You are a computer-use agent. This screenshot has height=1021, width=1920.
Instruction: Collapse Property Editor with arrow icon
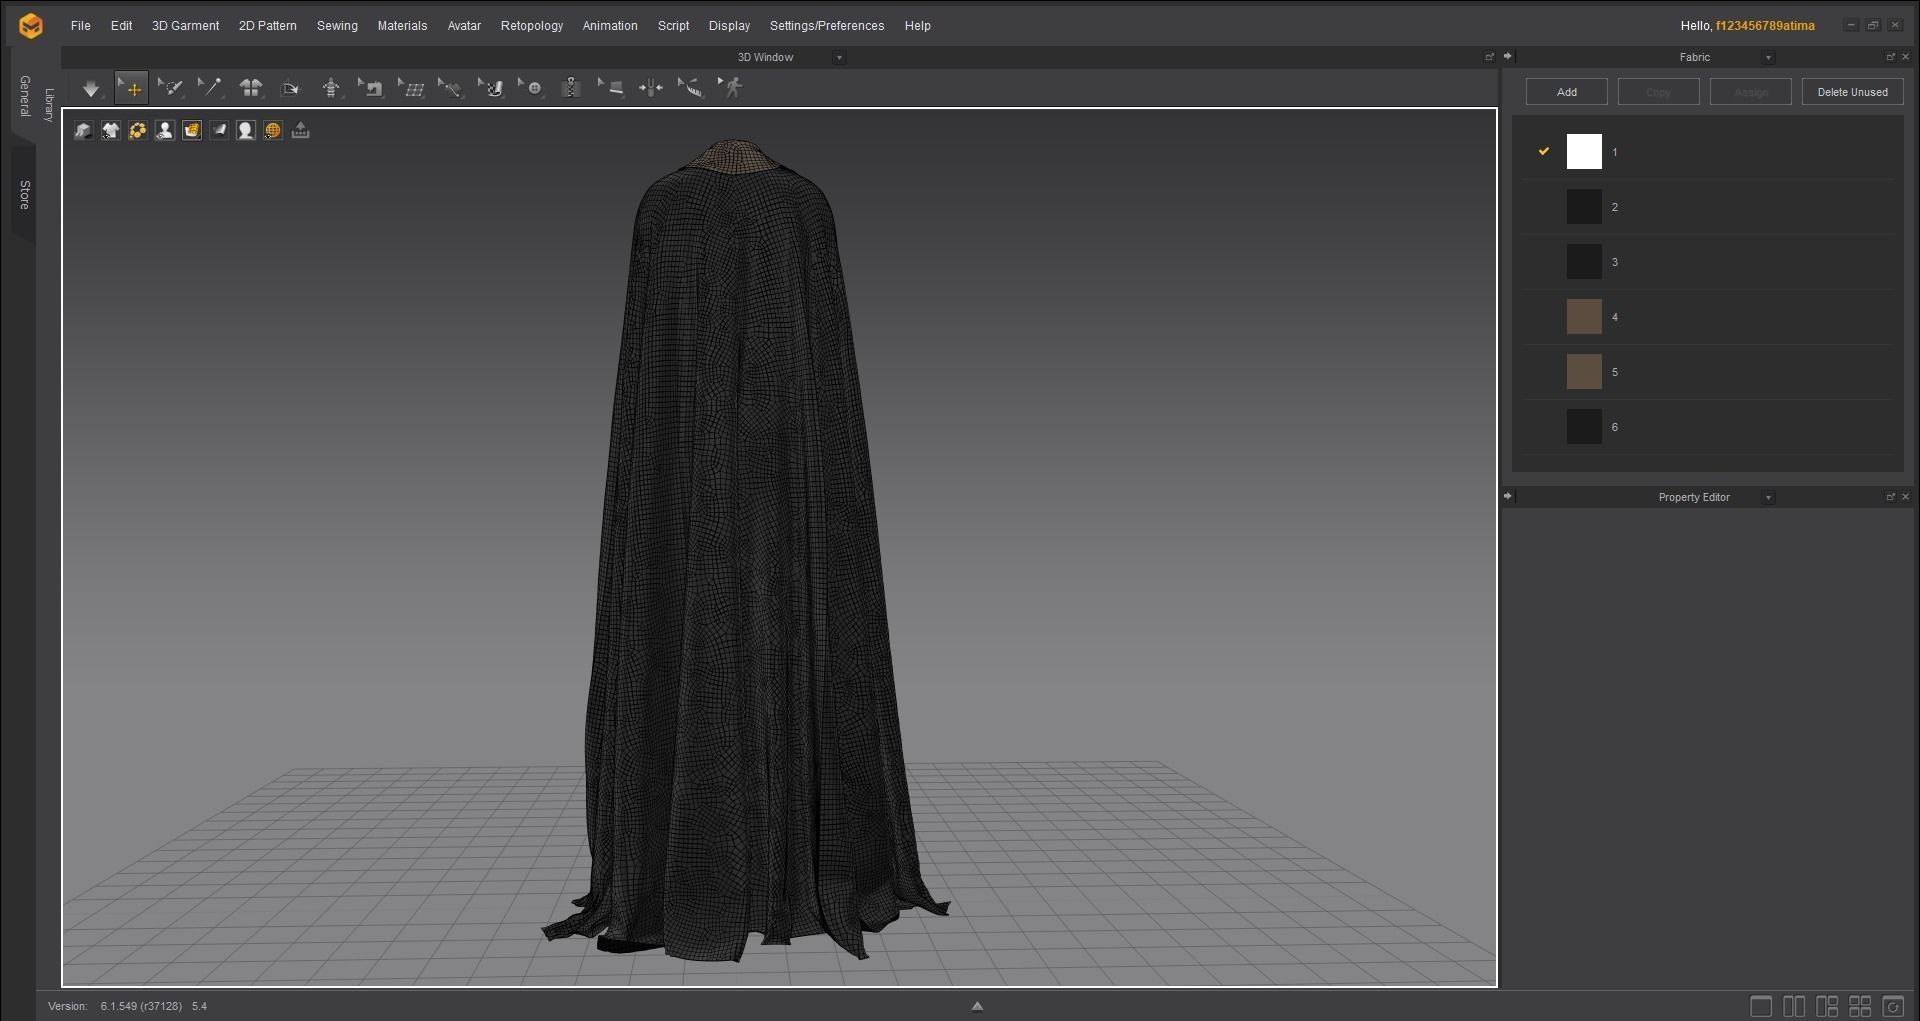pos(1508,496)
